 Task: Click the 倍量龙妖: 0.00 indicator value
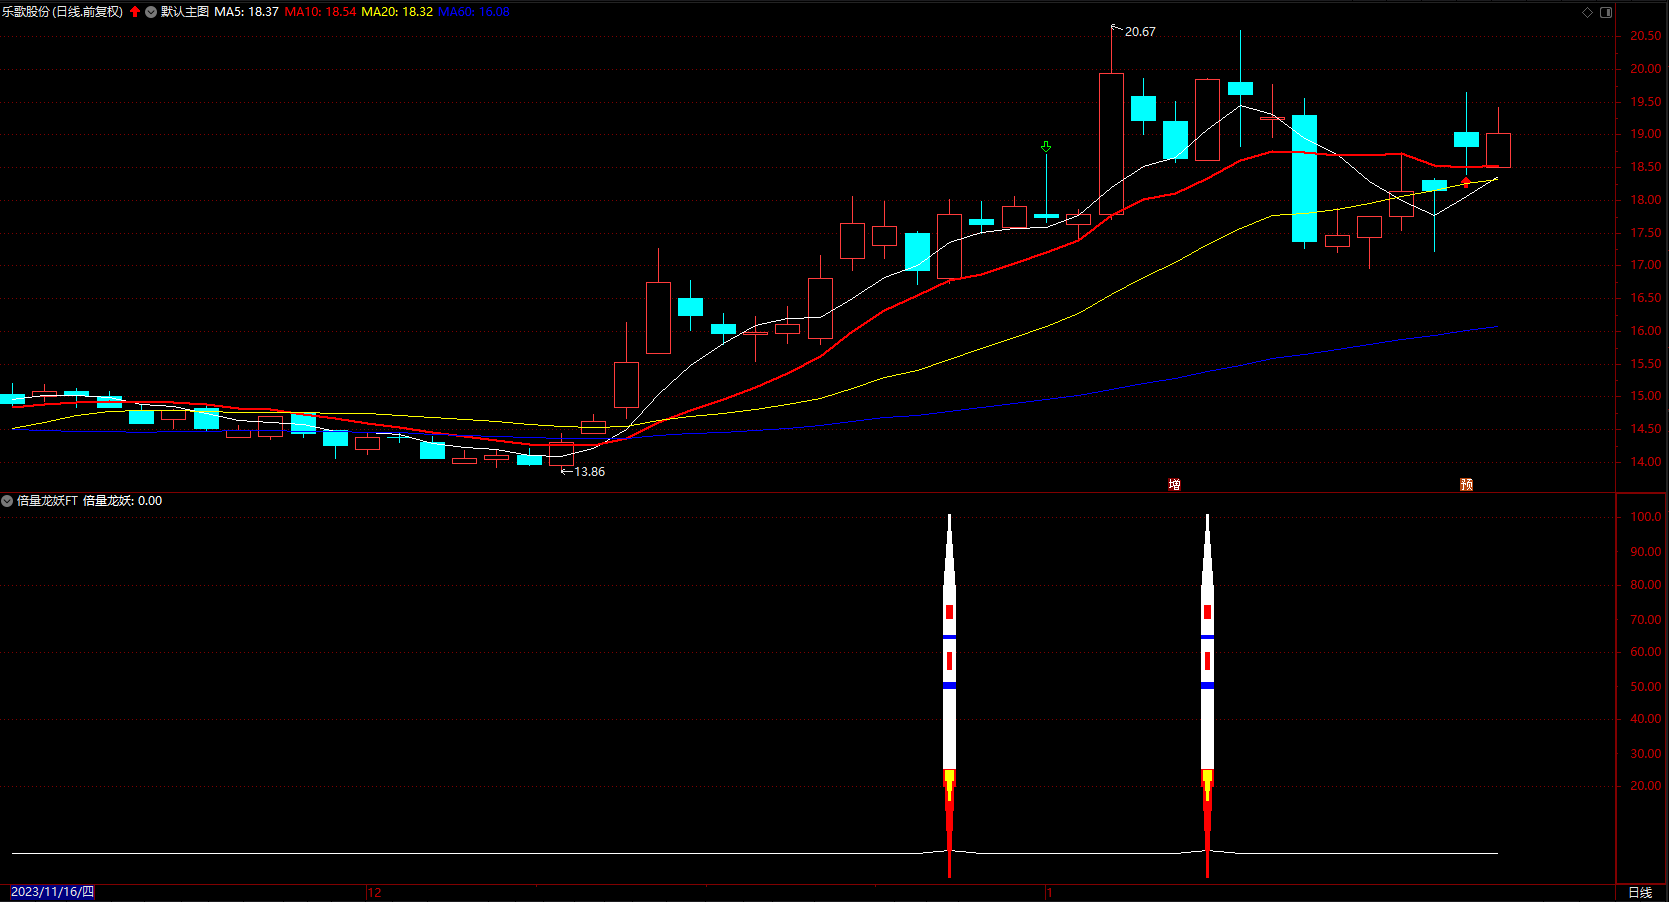point(122,501)
